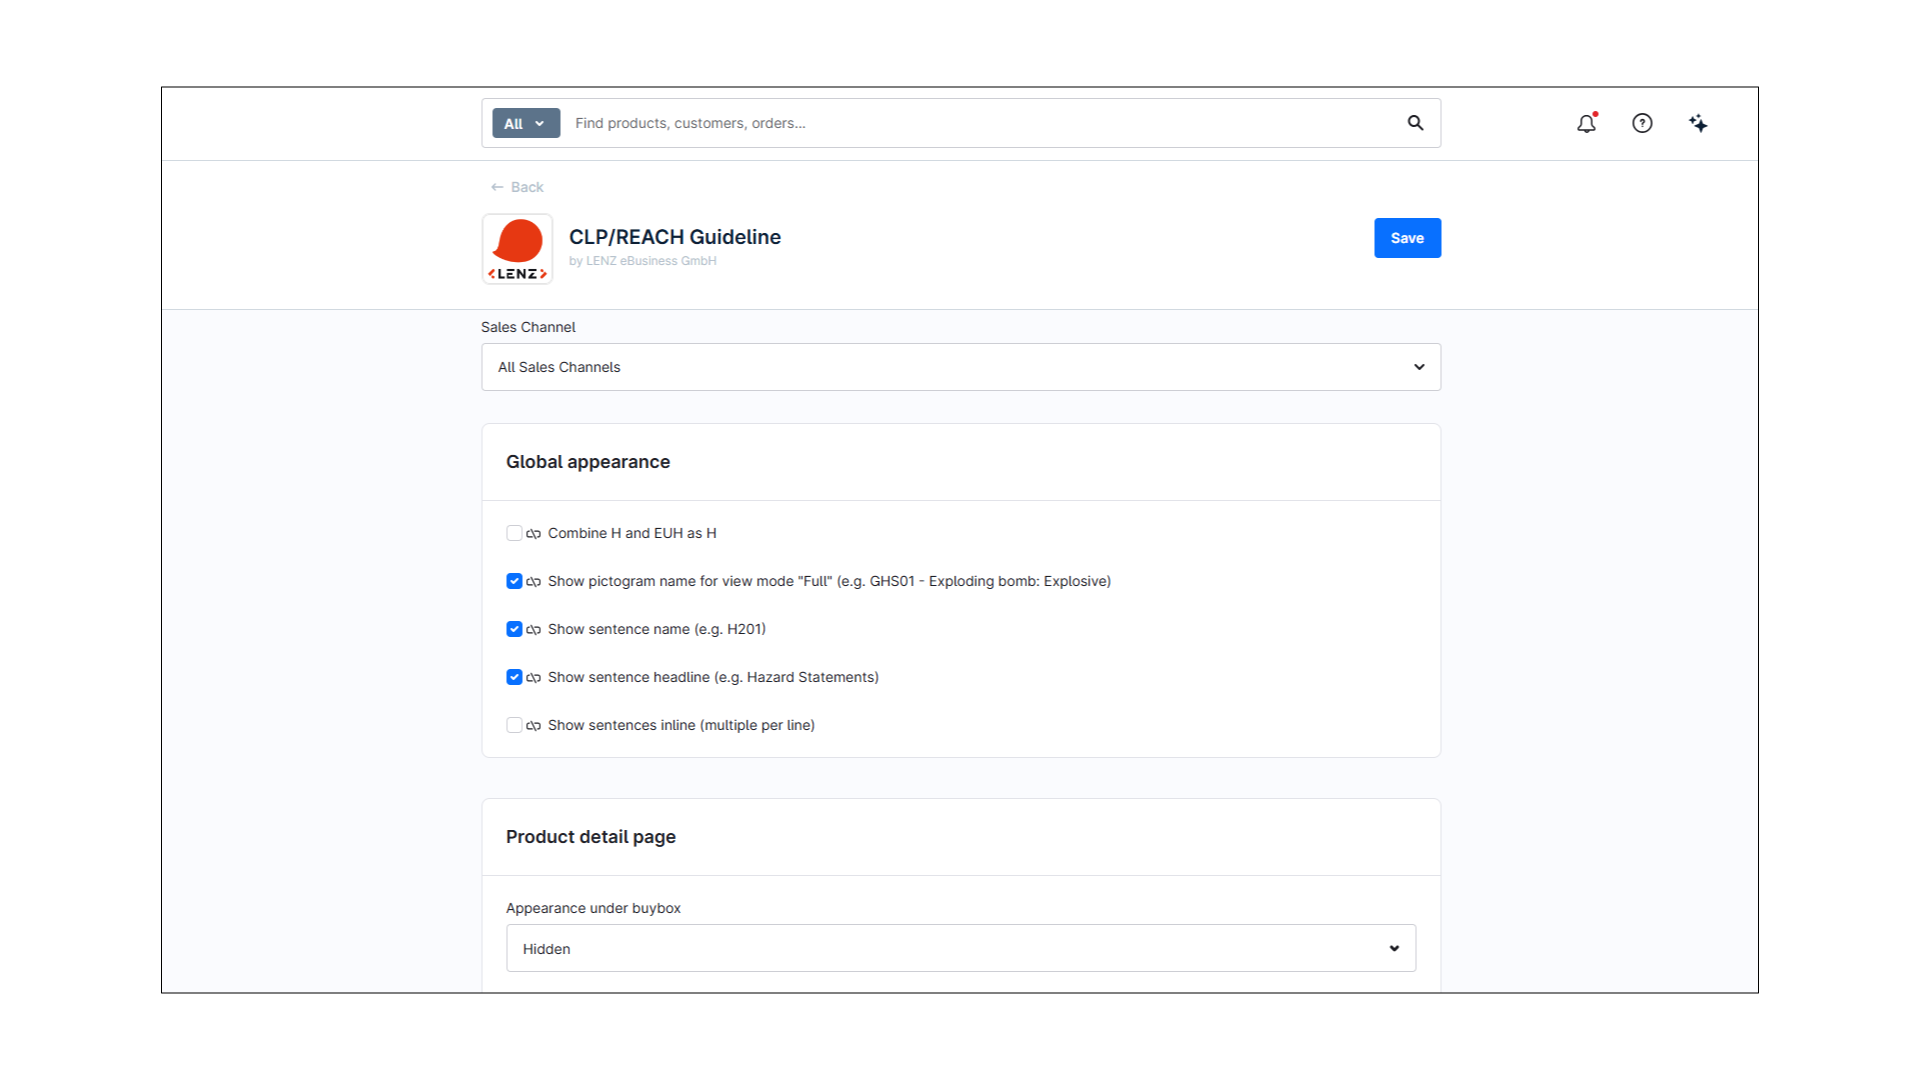Open the AI sparkle assistant icon
The height and width of the screenshot is (1080, 1920).
coord(1698,123)
